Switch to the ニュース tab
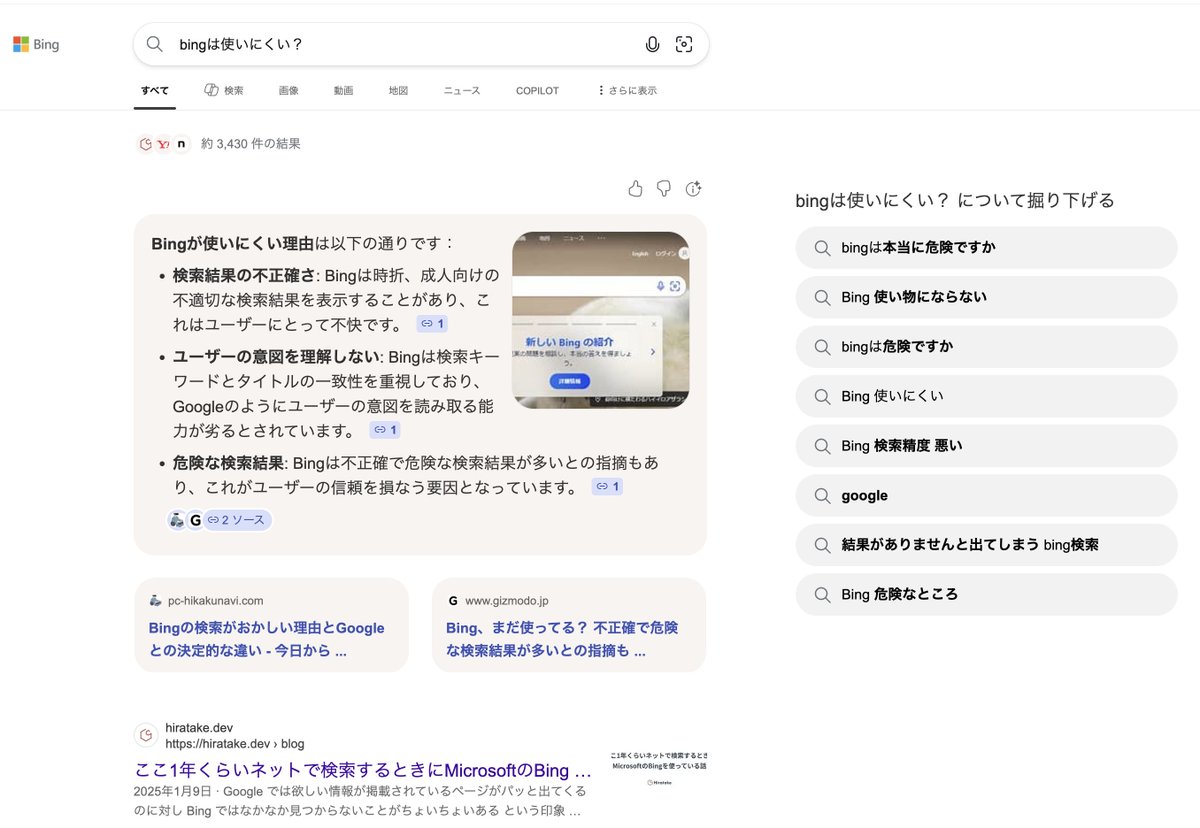1200x828 pixels. point(462,90)
